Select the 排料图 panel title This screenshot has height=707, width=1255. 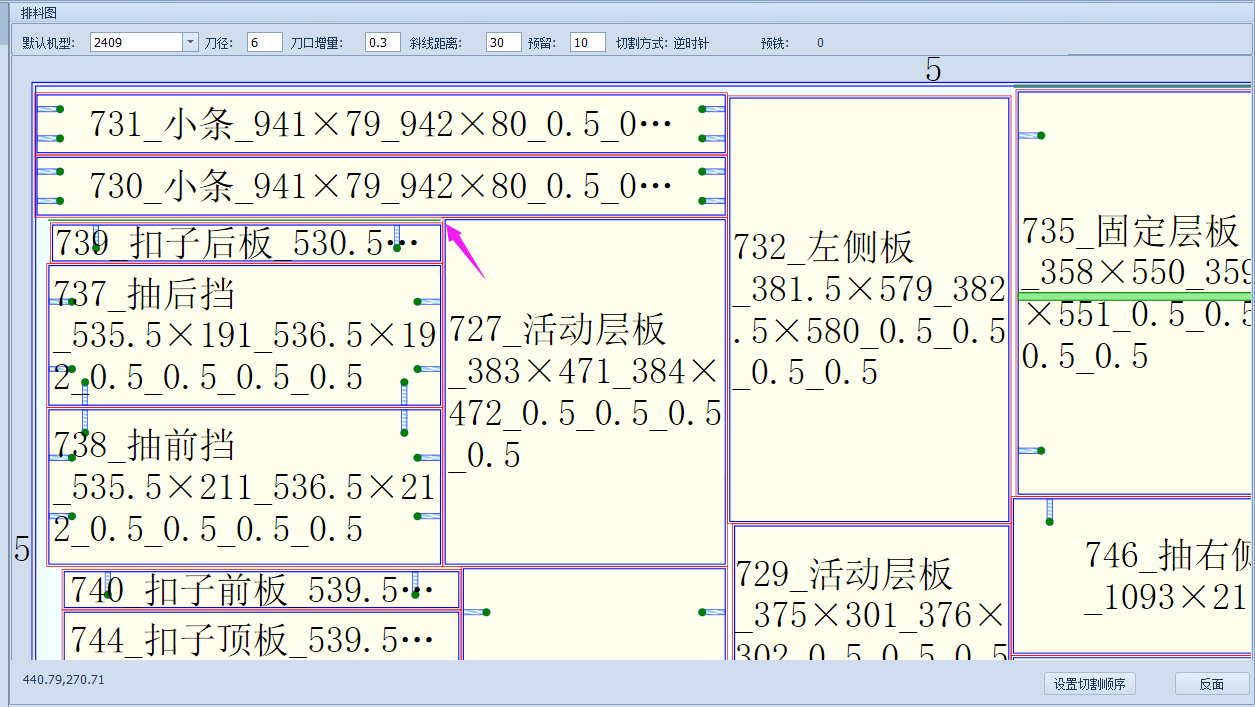click(39, 13)
